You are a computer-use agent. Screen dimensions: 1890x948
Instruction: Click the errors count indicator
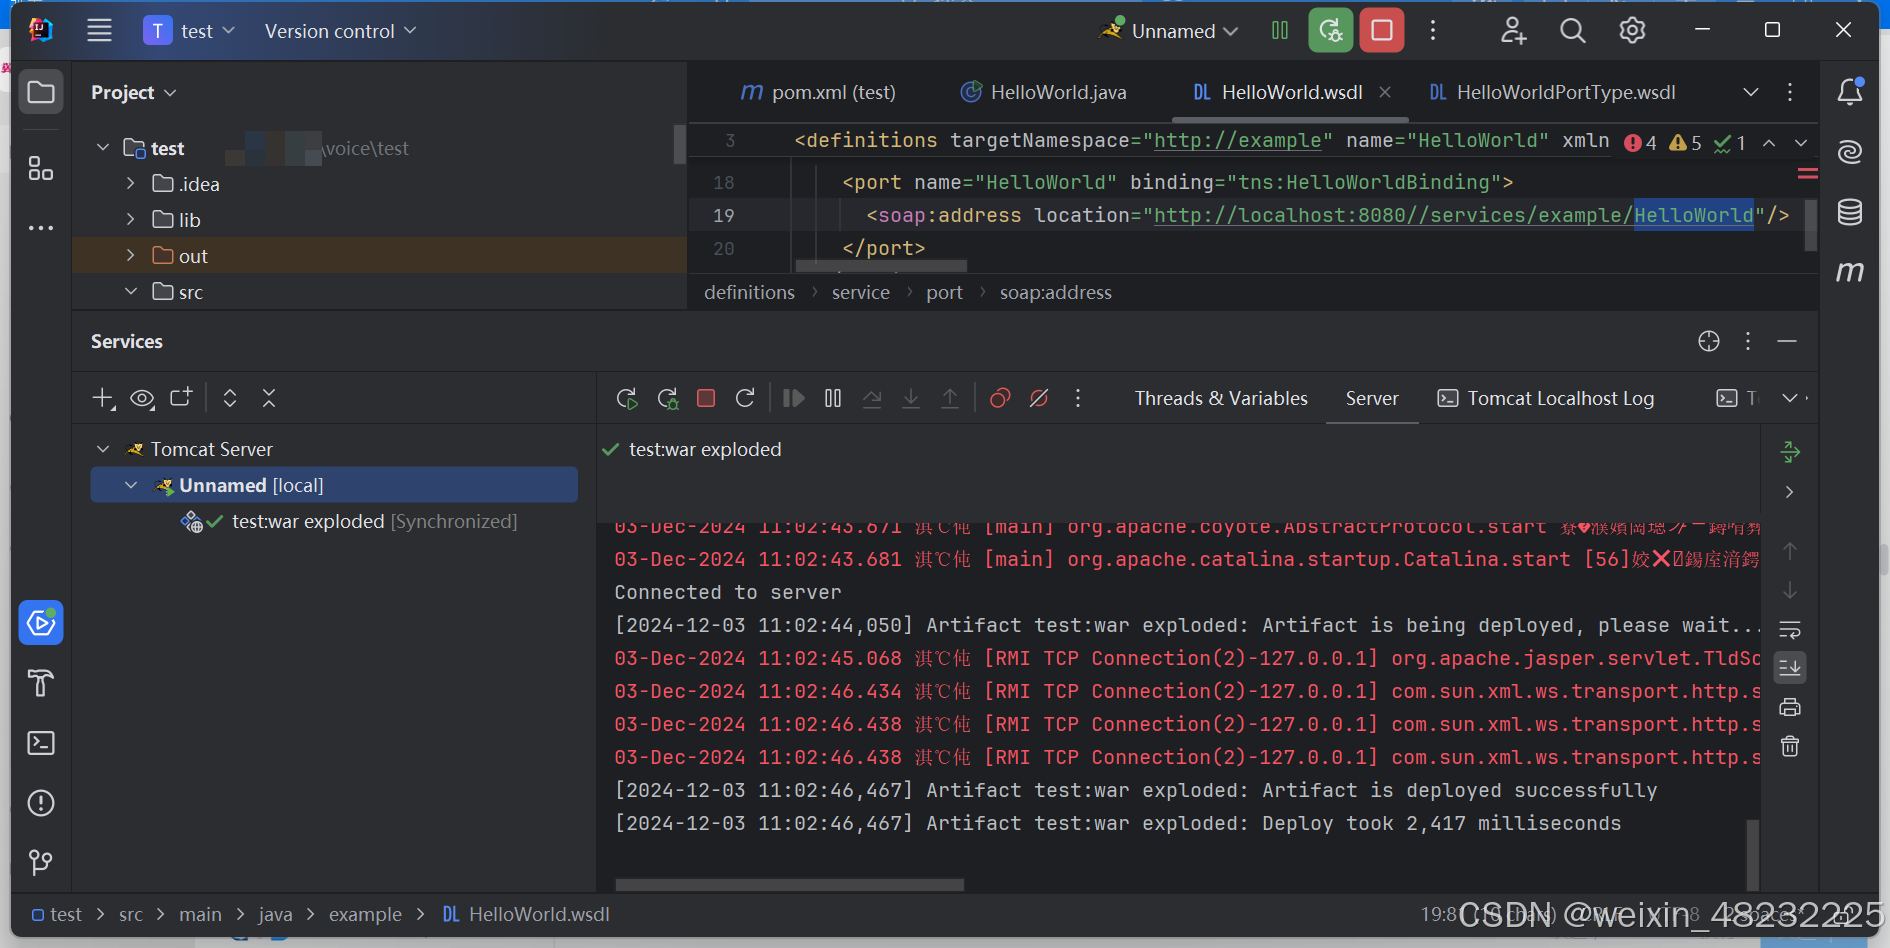pyautogui.click(x=1641, y=143)
